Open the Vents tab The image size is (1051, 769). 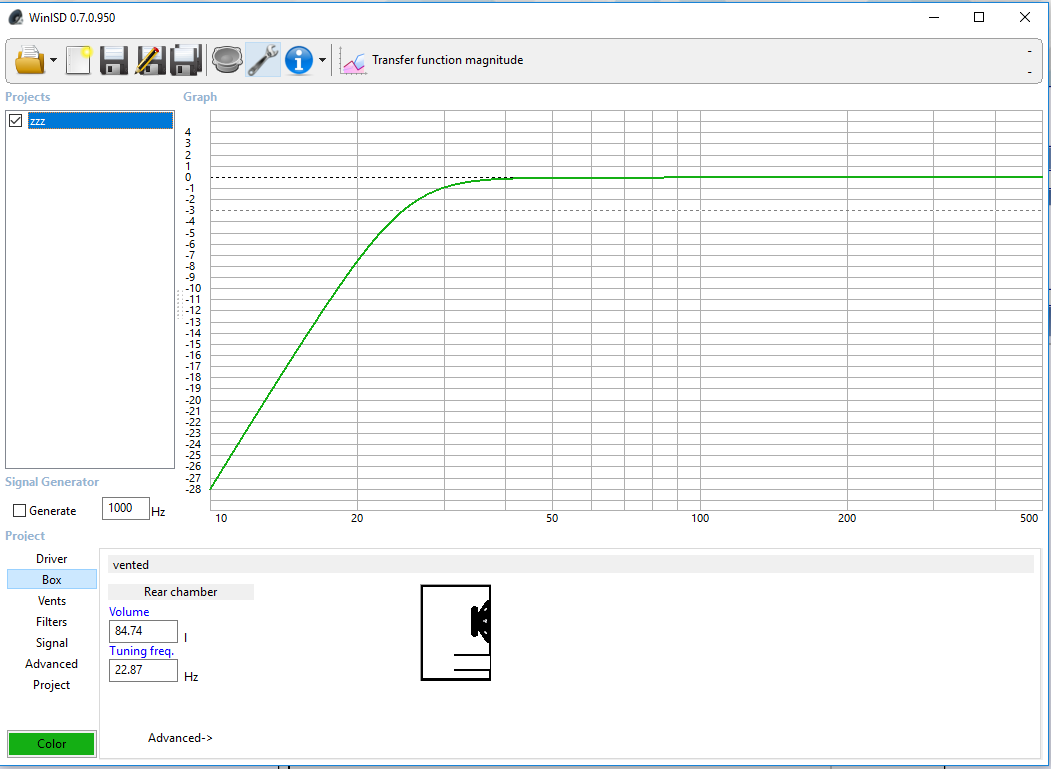click(x=52, y=601)
